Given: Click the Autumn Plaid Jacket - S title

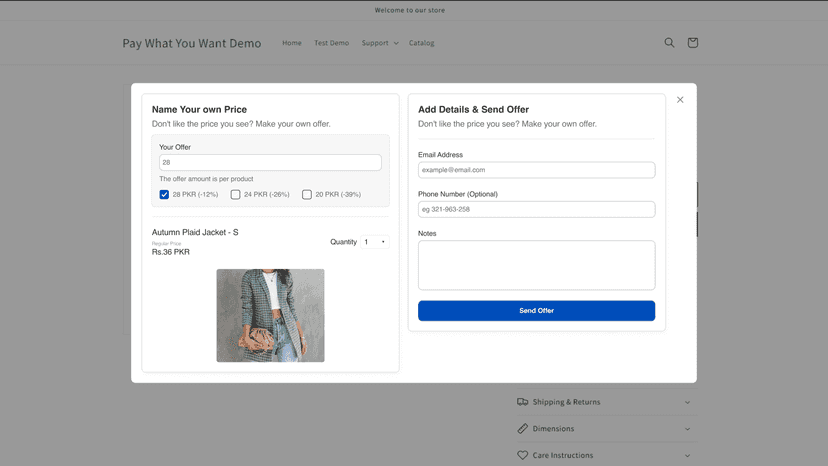Looking at the screenshot, I should tap(195, 232).
